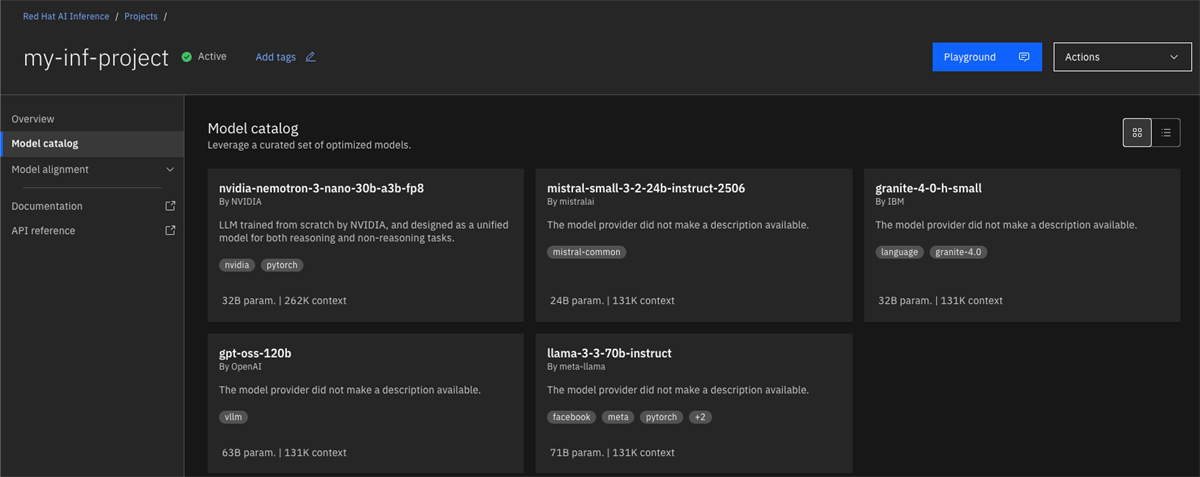Click the granite-4.0 tag chip

point(958,252)
